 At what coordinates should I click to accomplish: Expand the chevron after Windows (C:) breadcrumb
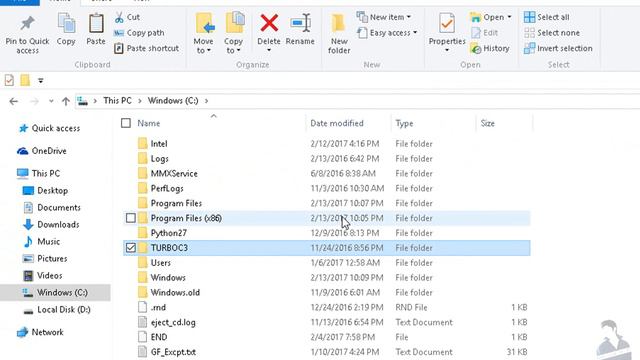tap(207, 101)
